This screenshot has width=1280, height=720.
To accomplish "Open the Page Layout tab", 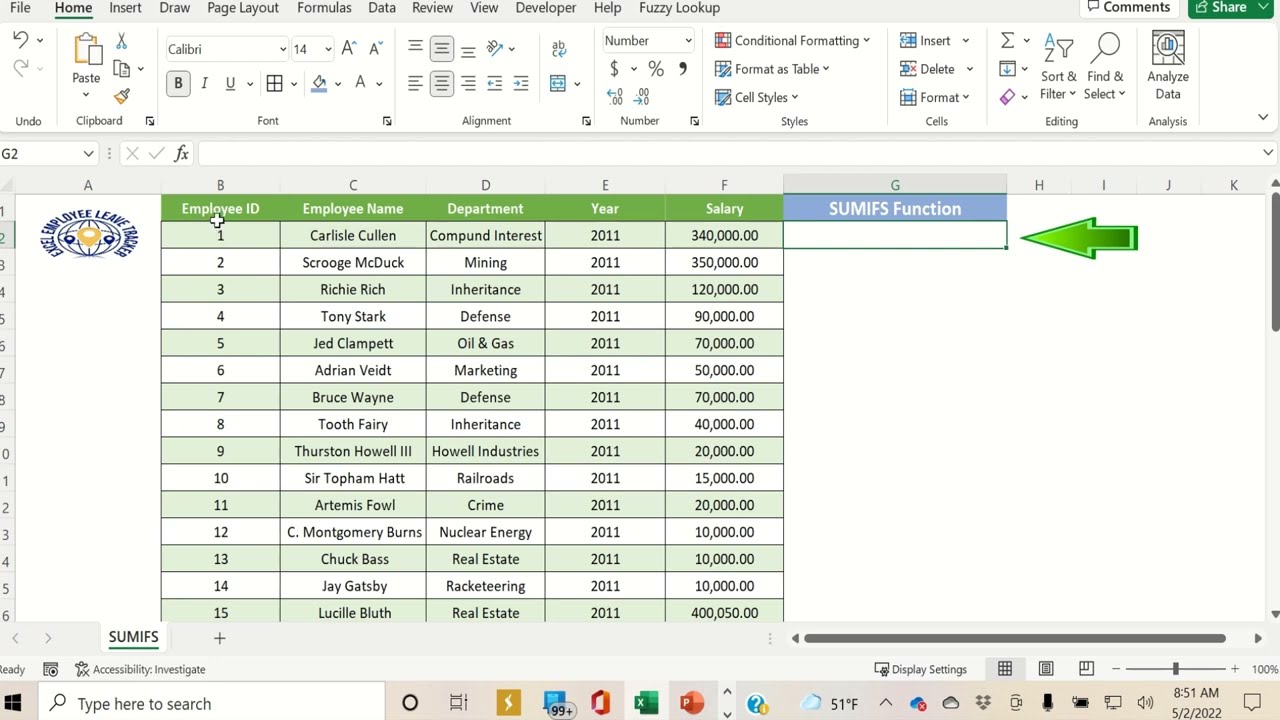I will (x=243, y=8).
